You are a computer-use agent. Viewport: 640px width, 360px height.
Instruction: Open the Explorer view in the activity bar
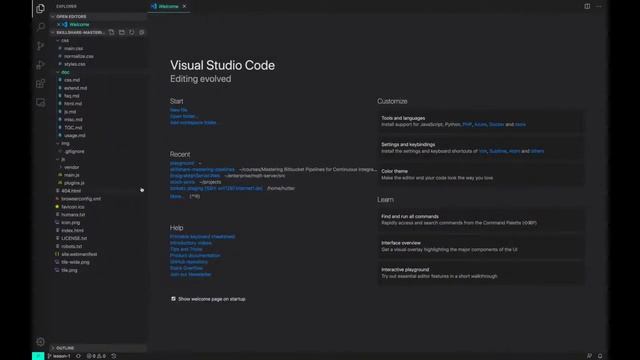(x=40, y=8)
